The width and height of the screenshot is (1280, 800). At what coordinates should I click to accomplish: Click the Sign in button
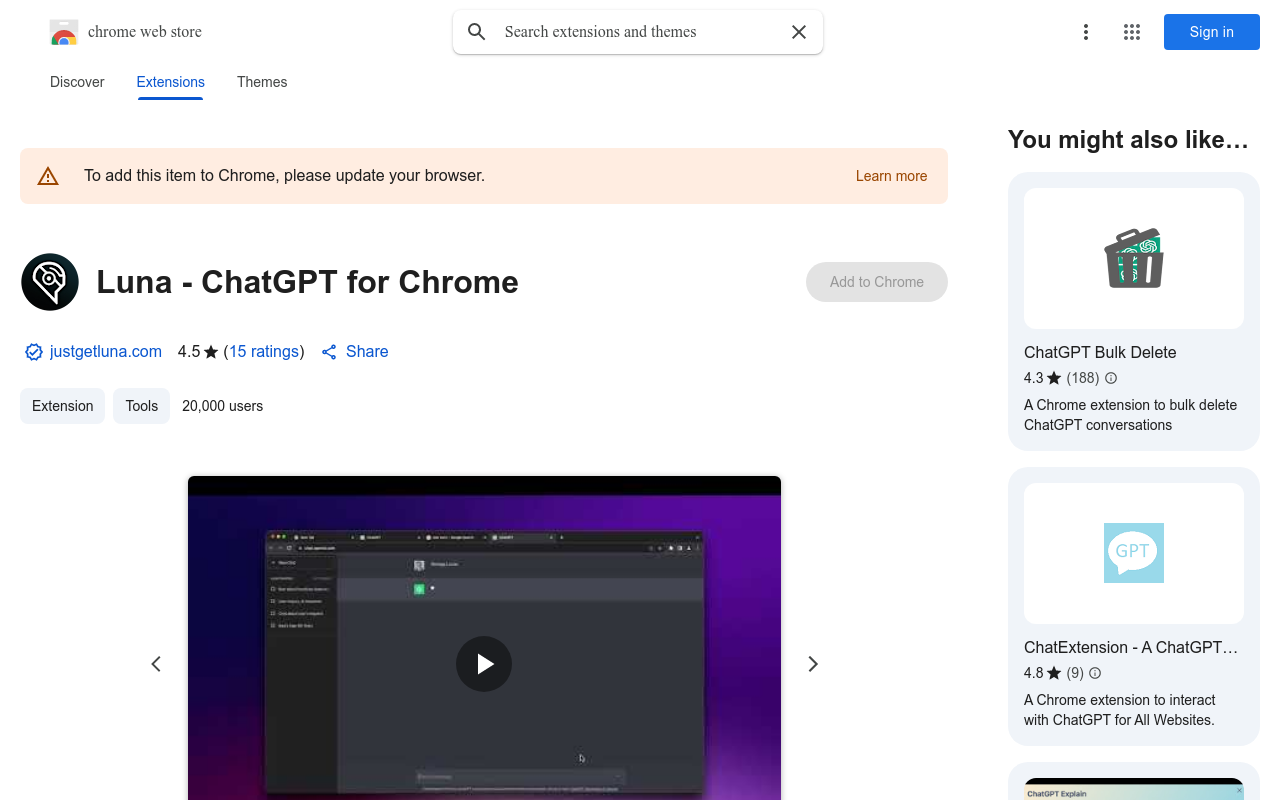1212,32
